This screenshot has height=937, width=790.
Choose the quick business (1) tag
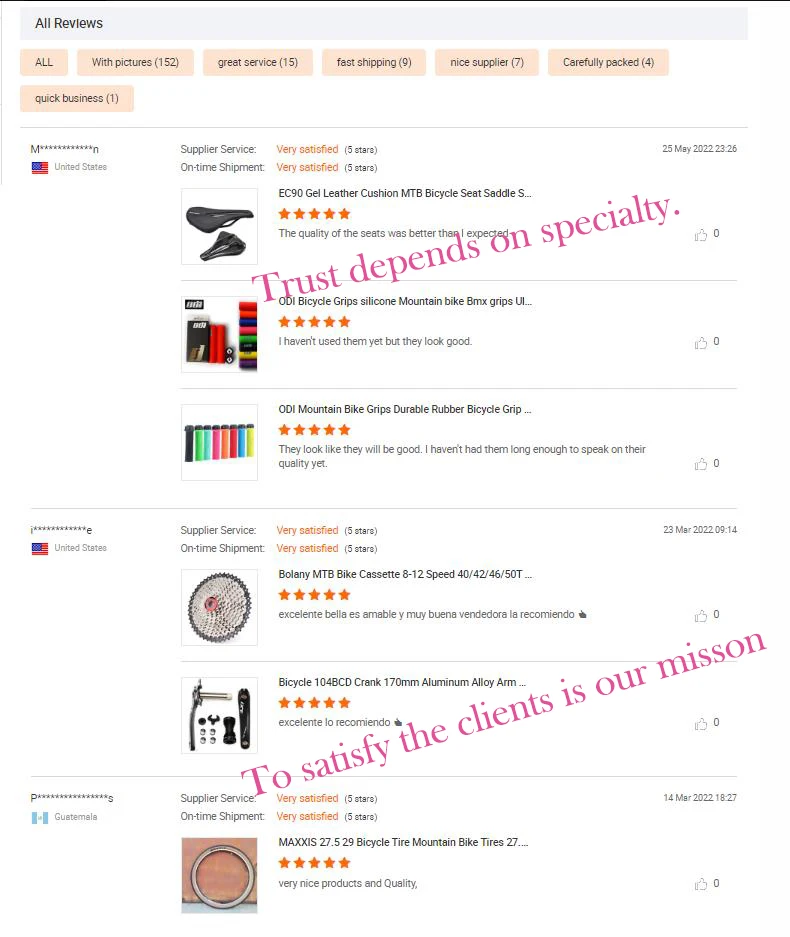coord(76,98)
